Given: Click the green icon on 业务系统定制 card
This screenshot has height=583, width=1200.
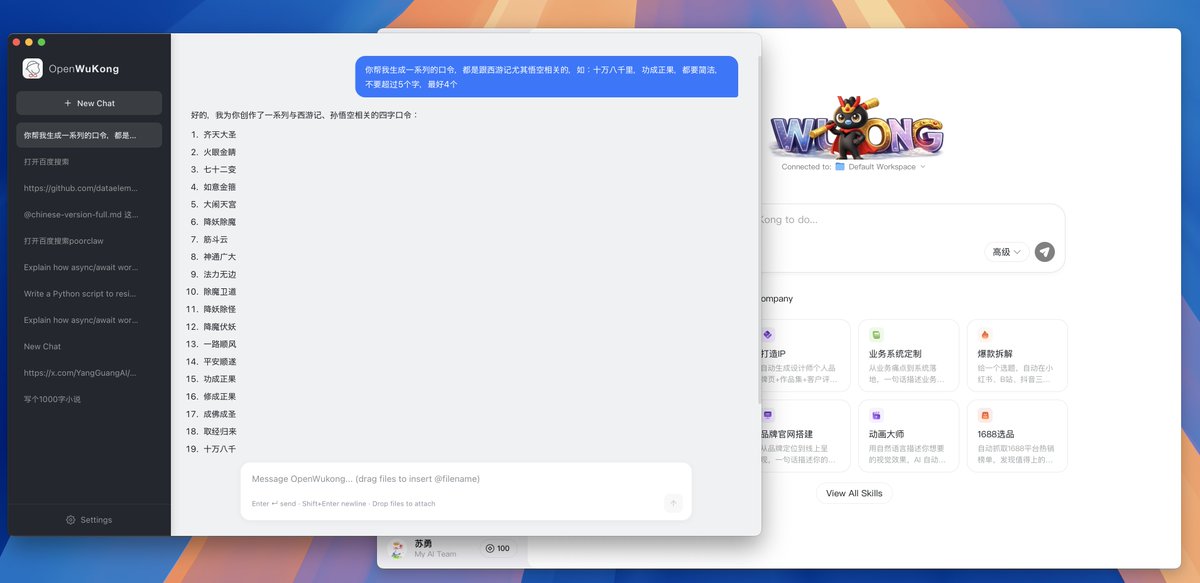Looking at the screenshot, I should [876, 335].
